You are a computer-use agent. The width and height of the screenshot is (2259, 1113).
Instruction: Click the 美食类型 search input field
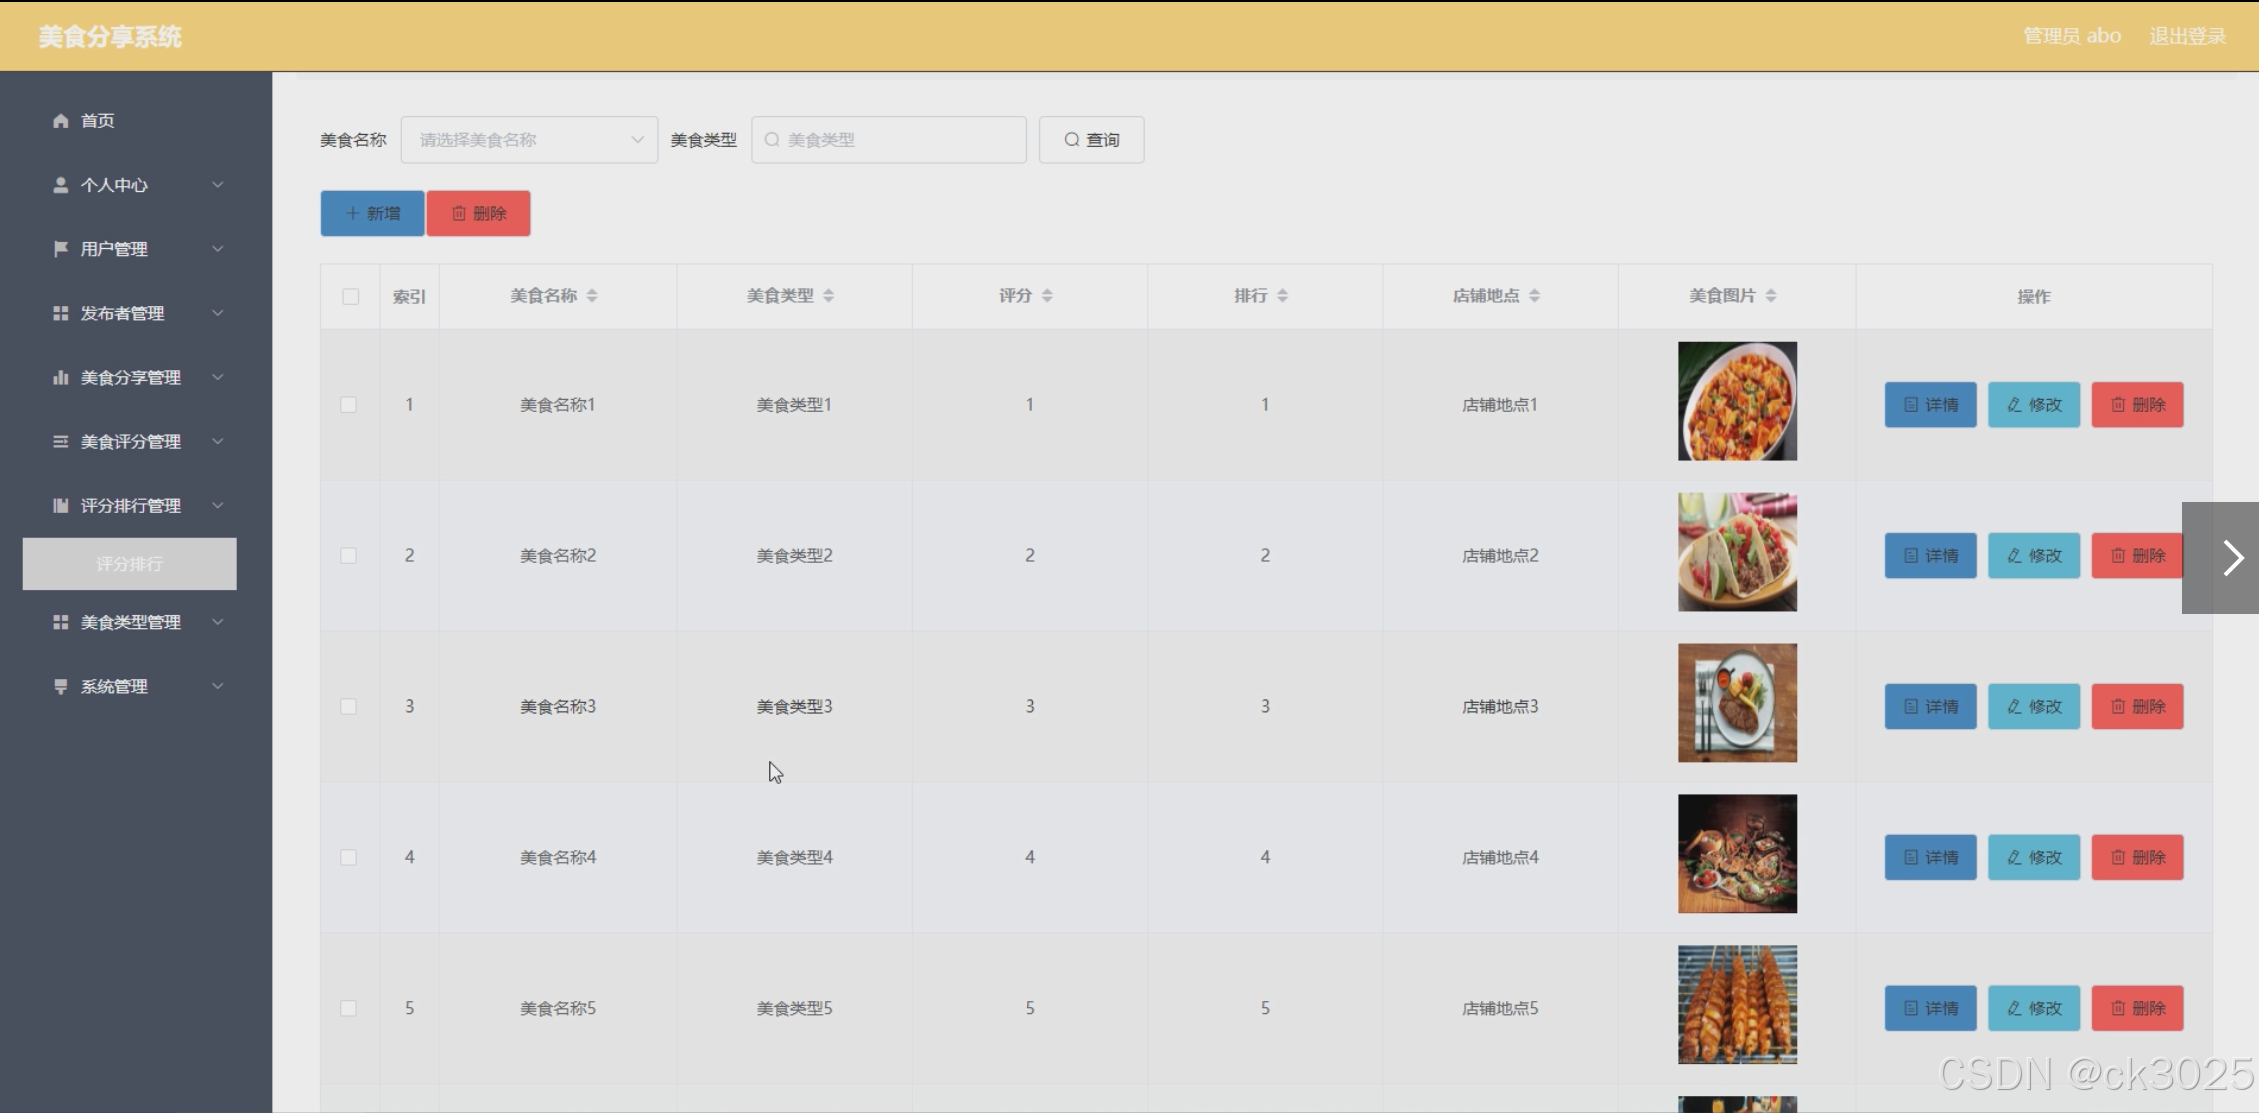(889, 140)
